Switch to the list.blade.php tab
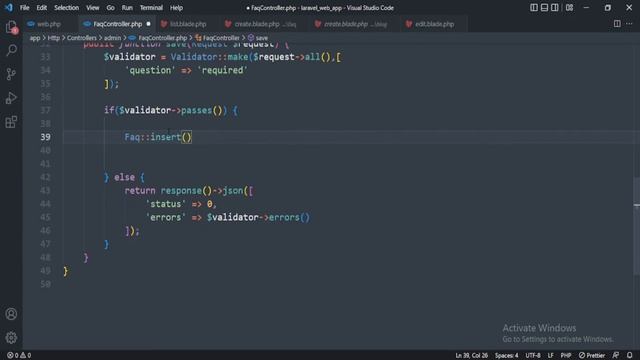The width and height of the screenshot is (640, 360). [188, 24]
